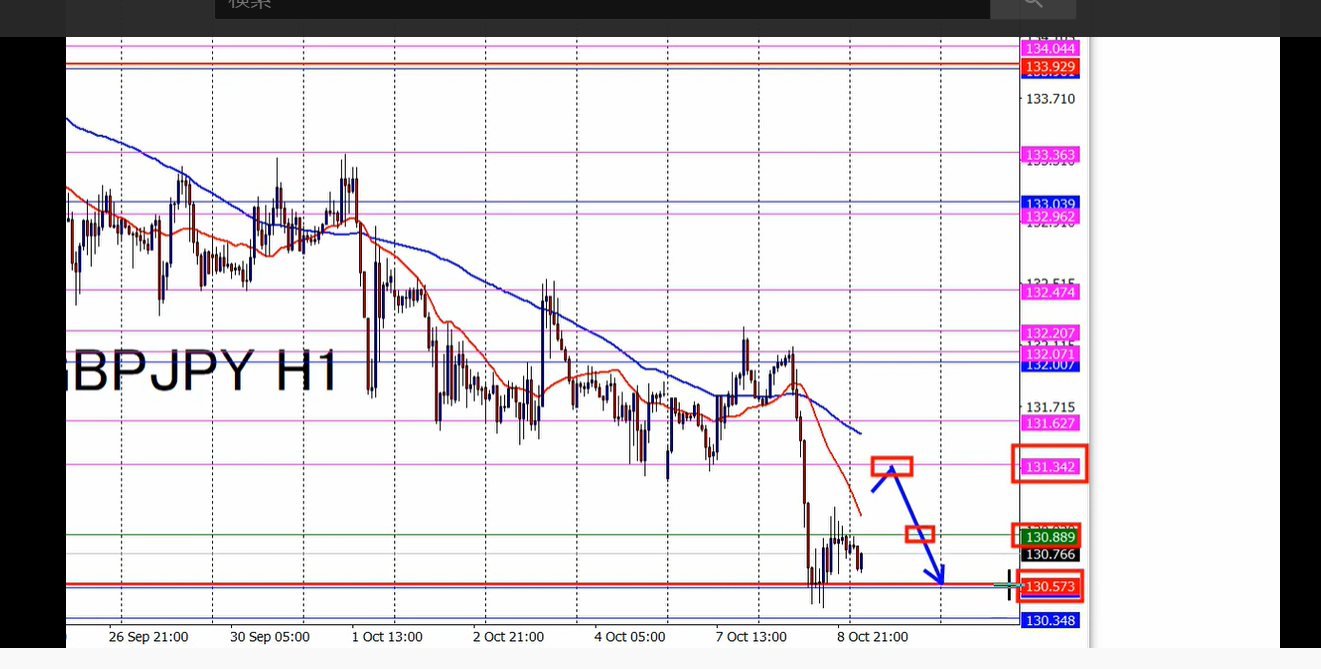The height and width of the screenshot is (669, 1321).
Task: Click the red boxed 130.573 label
Action: (x=1050, y=587)
